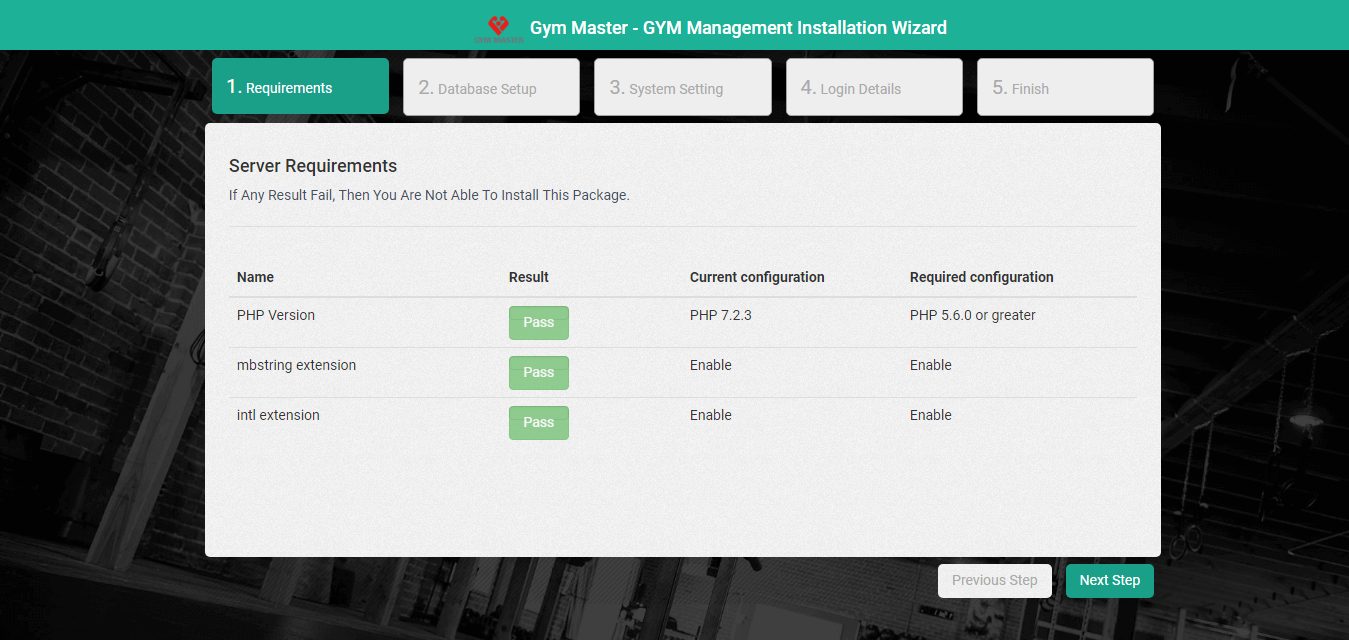This screenshot has height=640, width=1349.
Task: Click the Required configuration column header
Action: (981, 277)
